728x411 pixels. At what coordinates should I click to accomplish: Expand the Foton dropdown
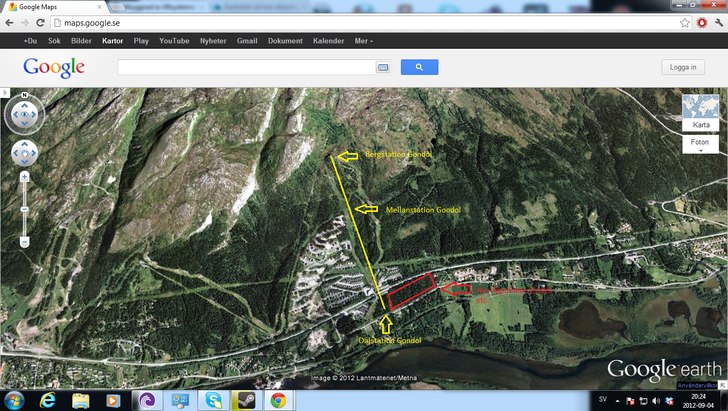point(701,146)
